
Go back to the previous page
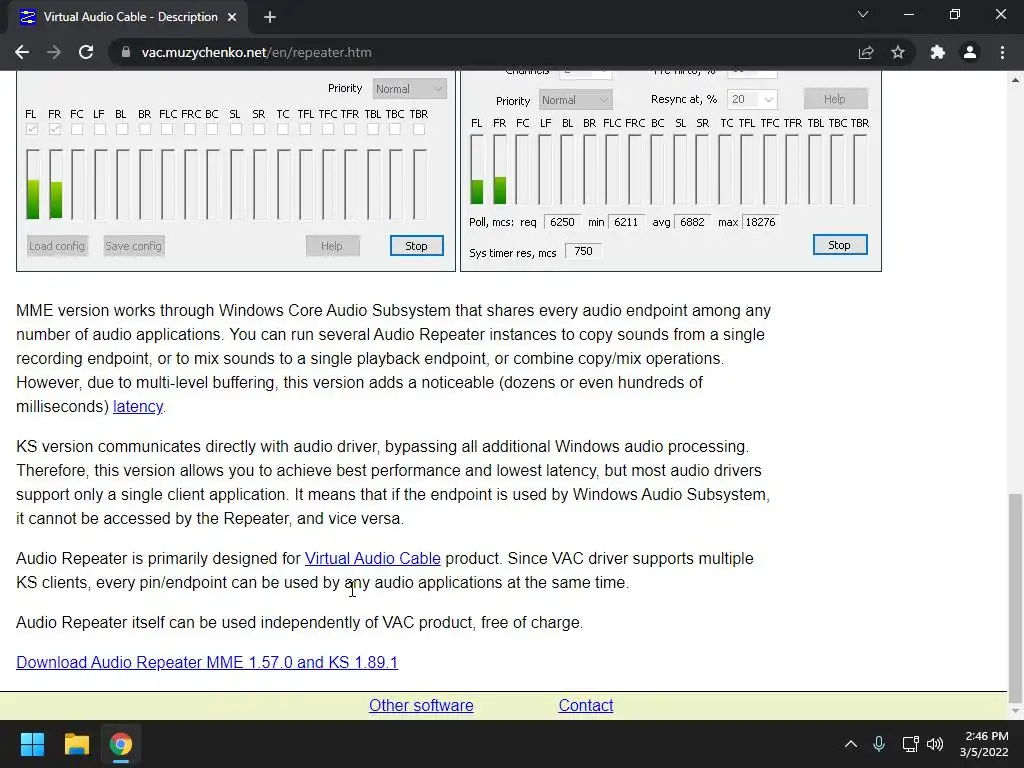tap(22, 52)
